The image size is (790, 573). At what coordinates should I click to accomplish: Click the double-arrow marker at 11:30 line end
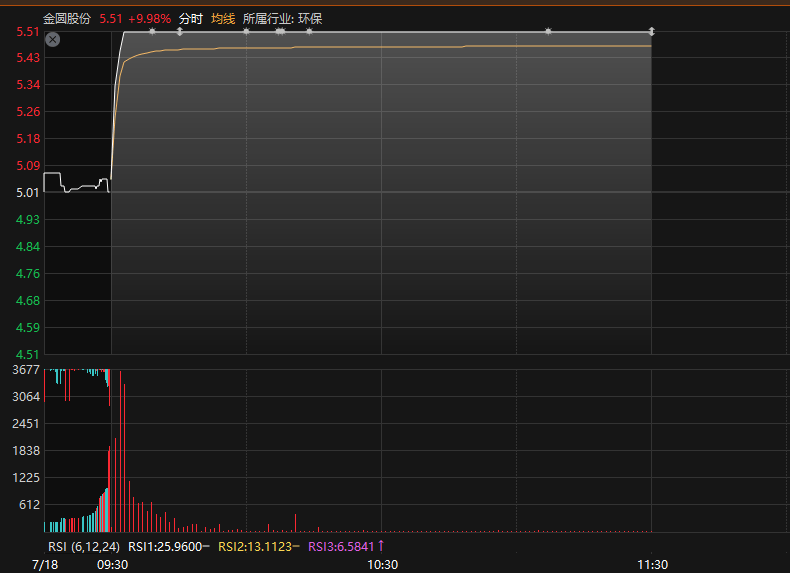(x=651, y=32)
